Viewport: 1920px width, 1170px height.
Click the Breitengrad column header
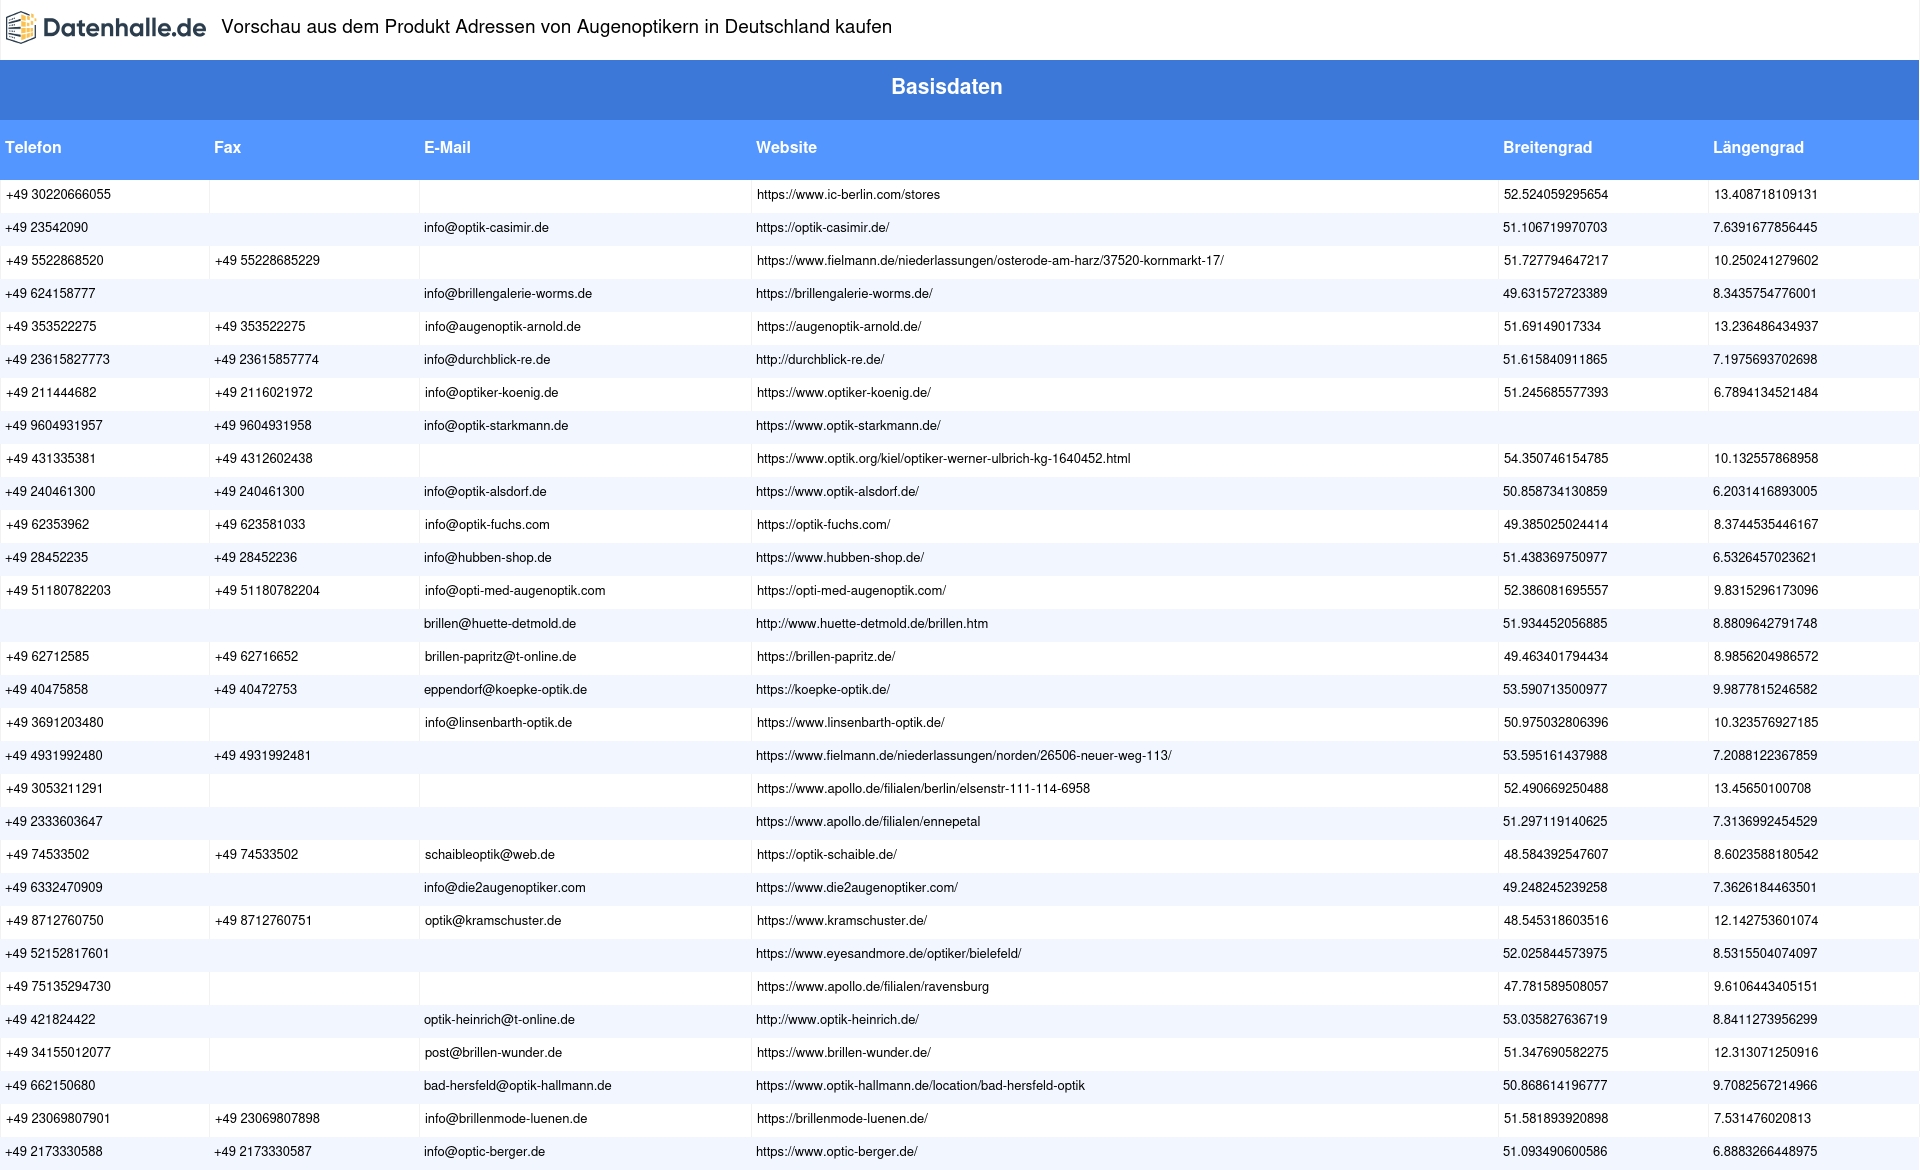(1547, 147)
